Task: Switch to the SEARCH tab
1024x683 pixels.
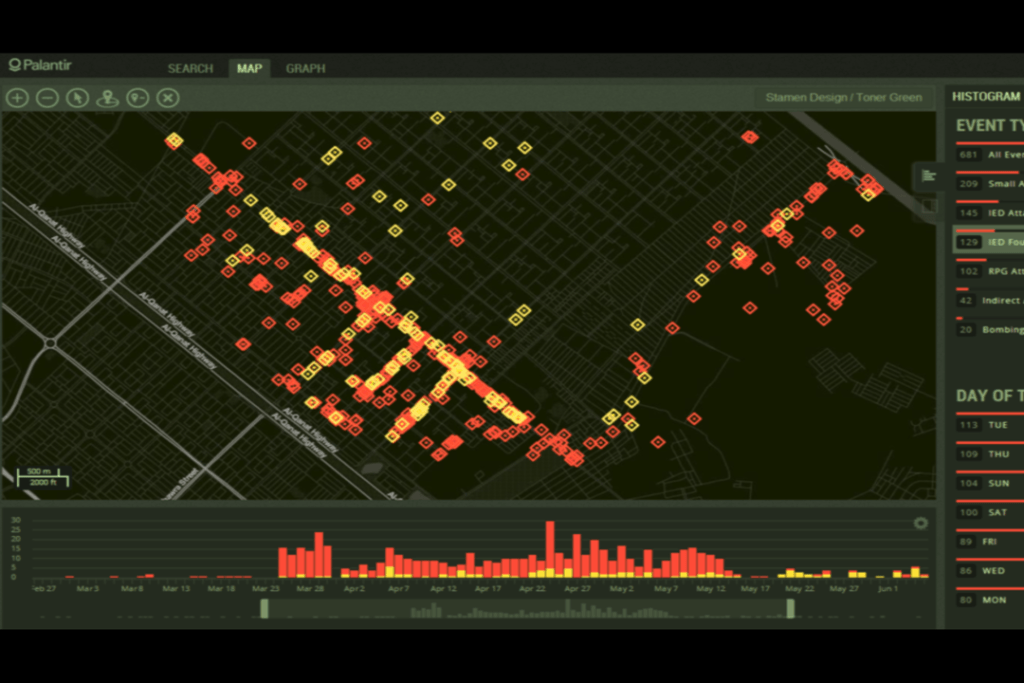Action: pyautogui.click(x=190, y=68)
